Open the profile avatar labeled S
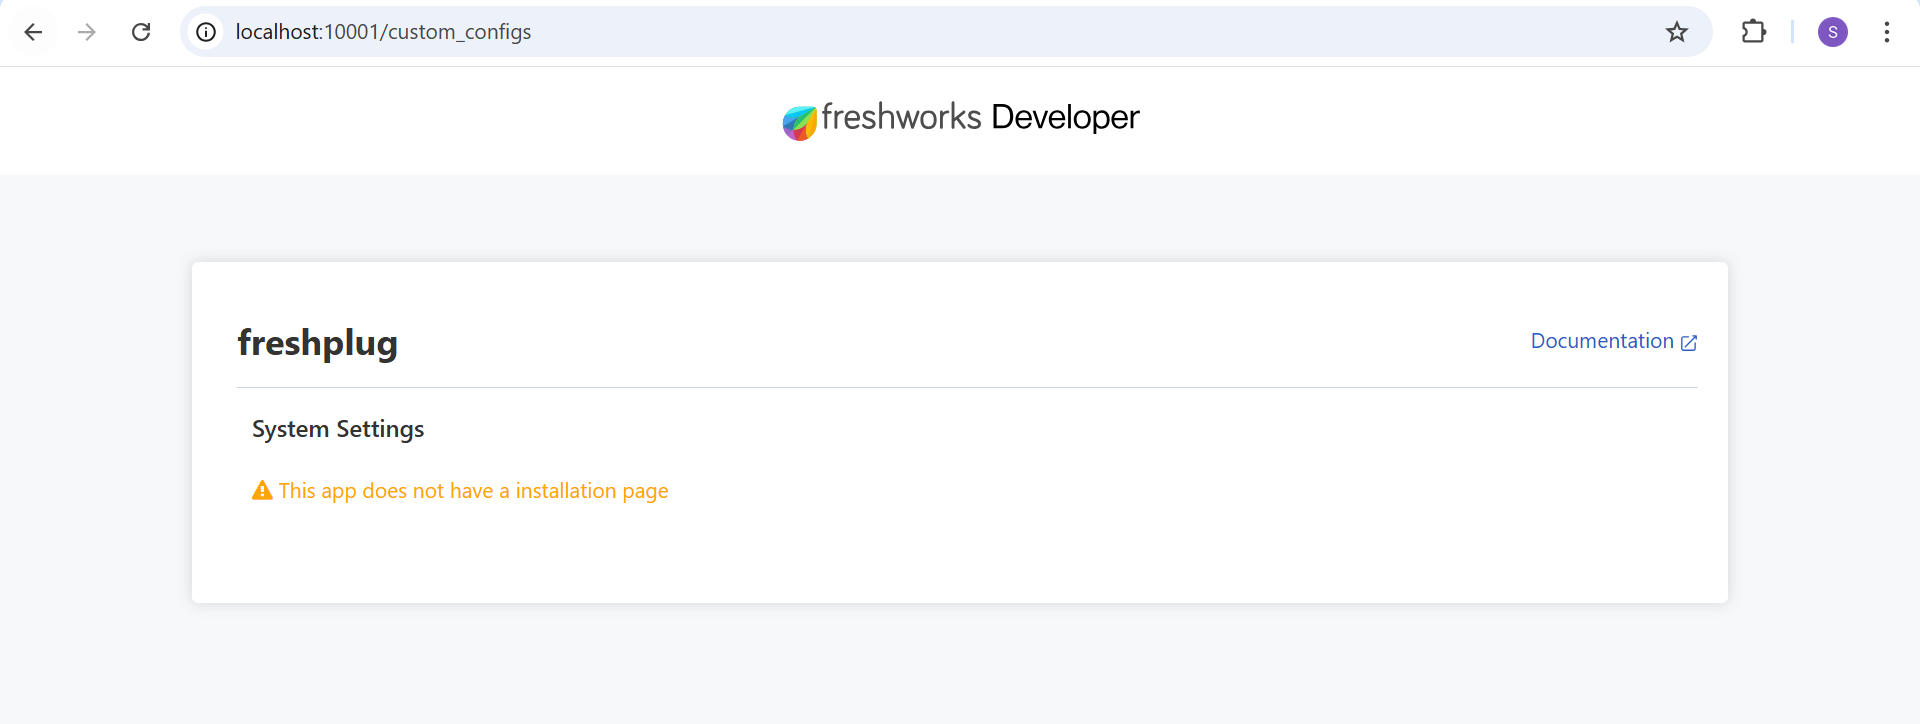 click(1832, 32)
